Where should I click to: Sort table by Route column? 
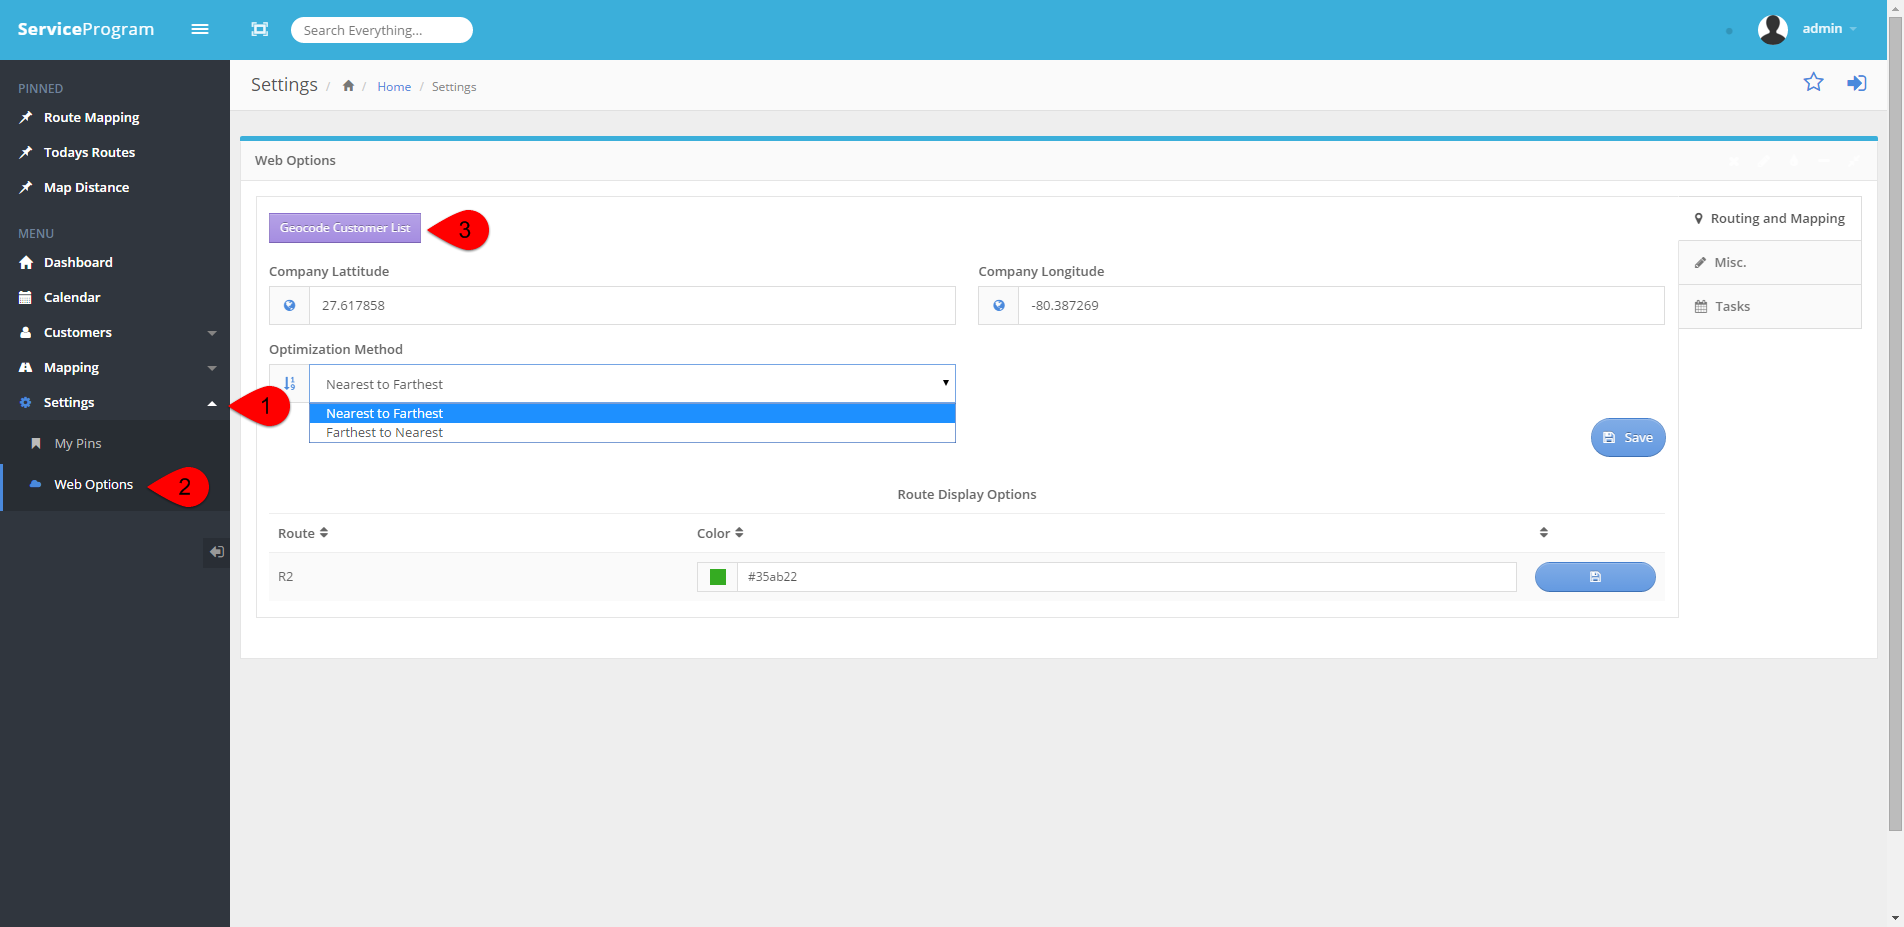(x=303, y=533)
